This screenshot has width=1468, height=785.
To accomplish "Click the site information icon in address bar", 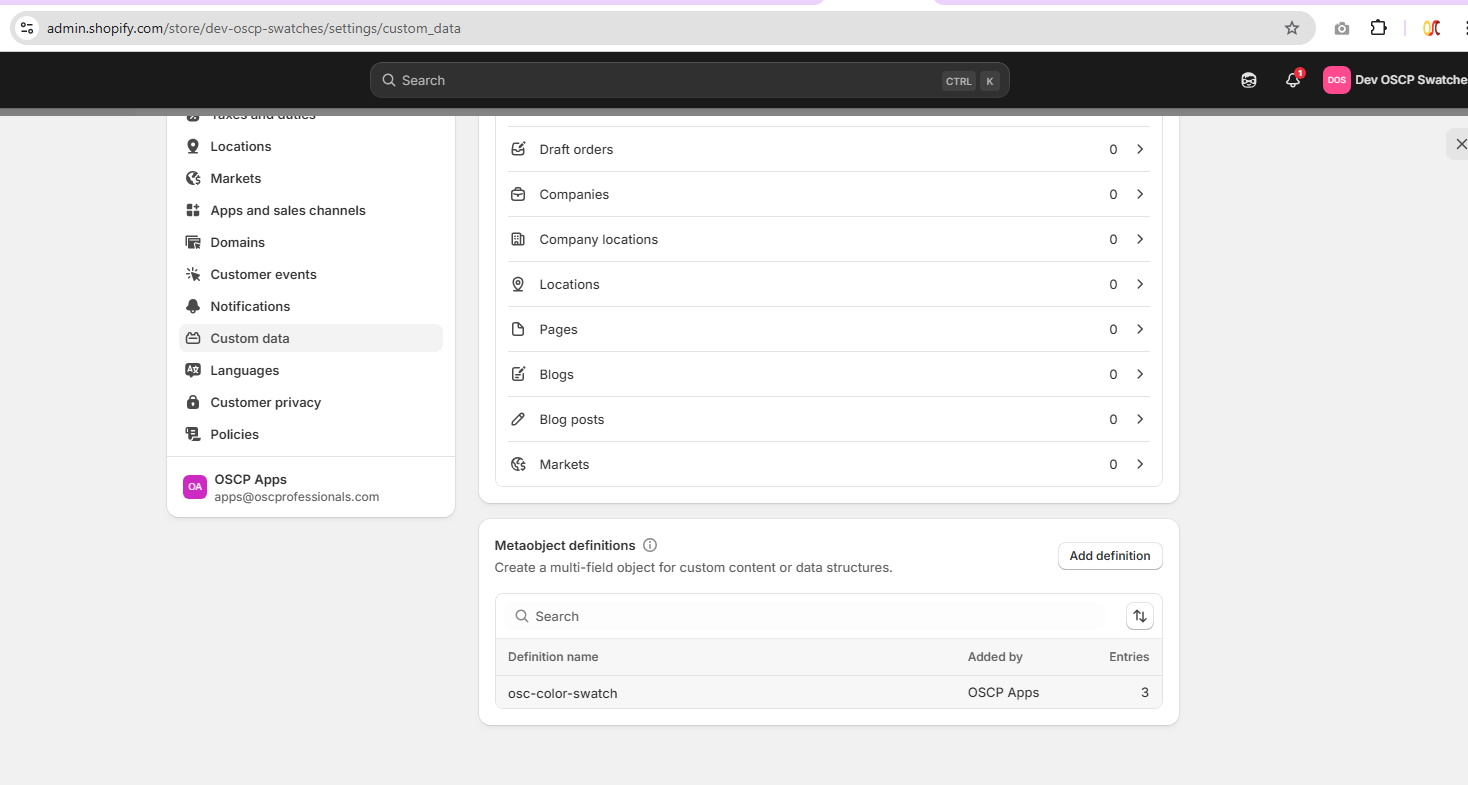I will (x=27, y=28).
